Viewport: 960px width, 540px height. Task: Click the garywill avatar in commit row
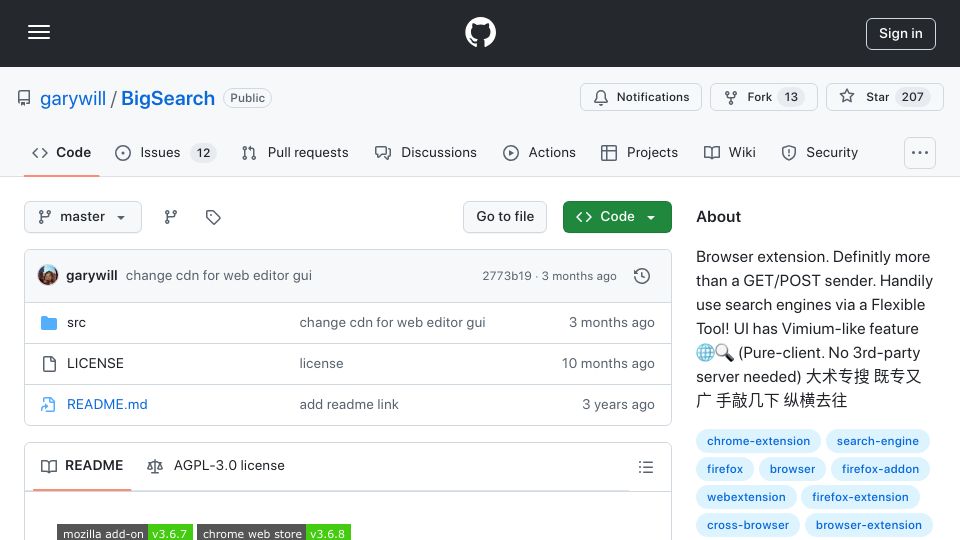(x=48, y=276)
